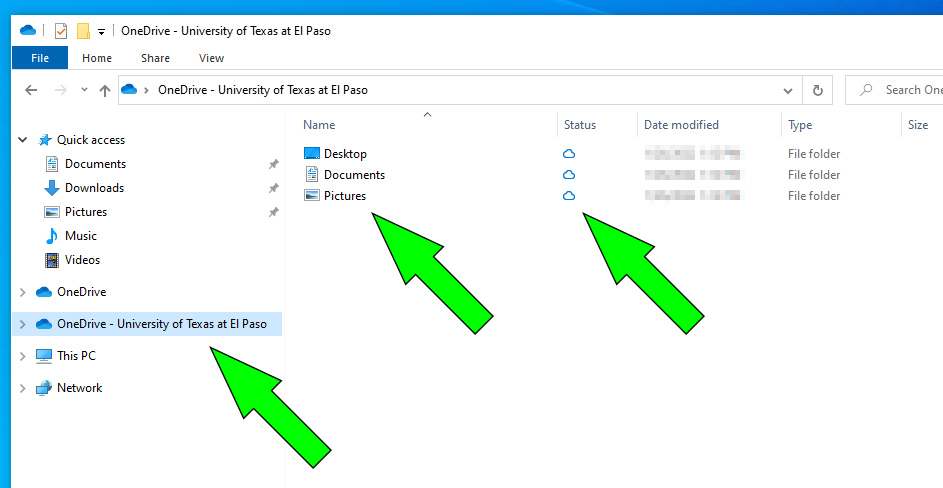Open the File menu
The width and height of the screenshot is (943, 488).
pyautogui.click(x=40, y=58)
